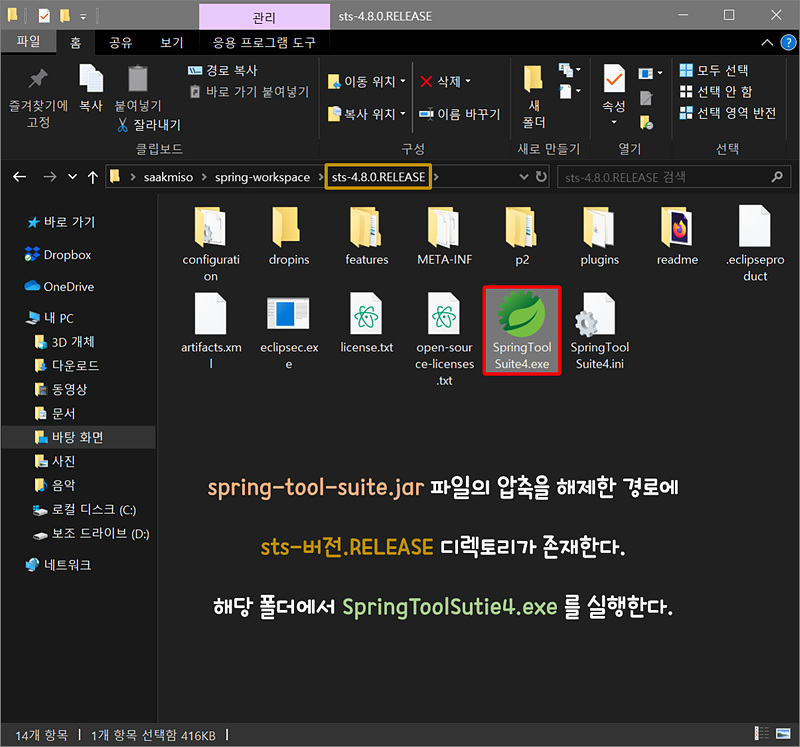This screenshot has height=747, width=800.
Task: Open 삭제 (Delete) dropdown
Action: coord(445,82)
